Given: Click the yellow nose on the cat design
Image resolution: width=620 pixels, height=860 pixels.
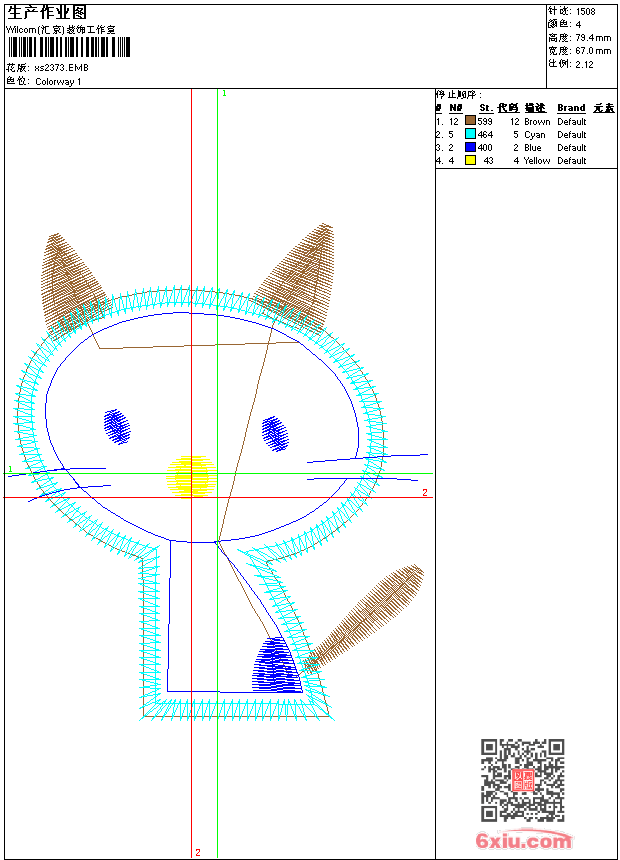Looking at the screenshot, I should point(190,477).
